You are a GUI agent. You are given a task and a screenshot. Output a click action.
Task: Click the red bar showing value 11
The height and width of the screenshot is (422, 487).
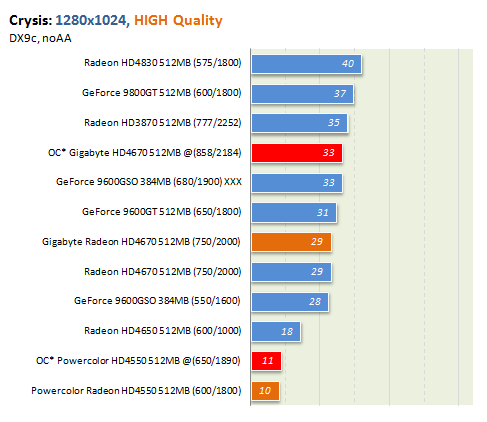point(266,361)
